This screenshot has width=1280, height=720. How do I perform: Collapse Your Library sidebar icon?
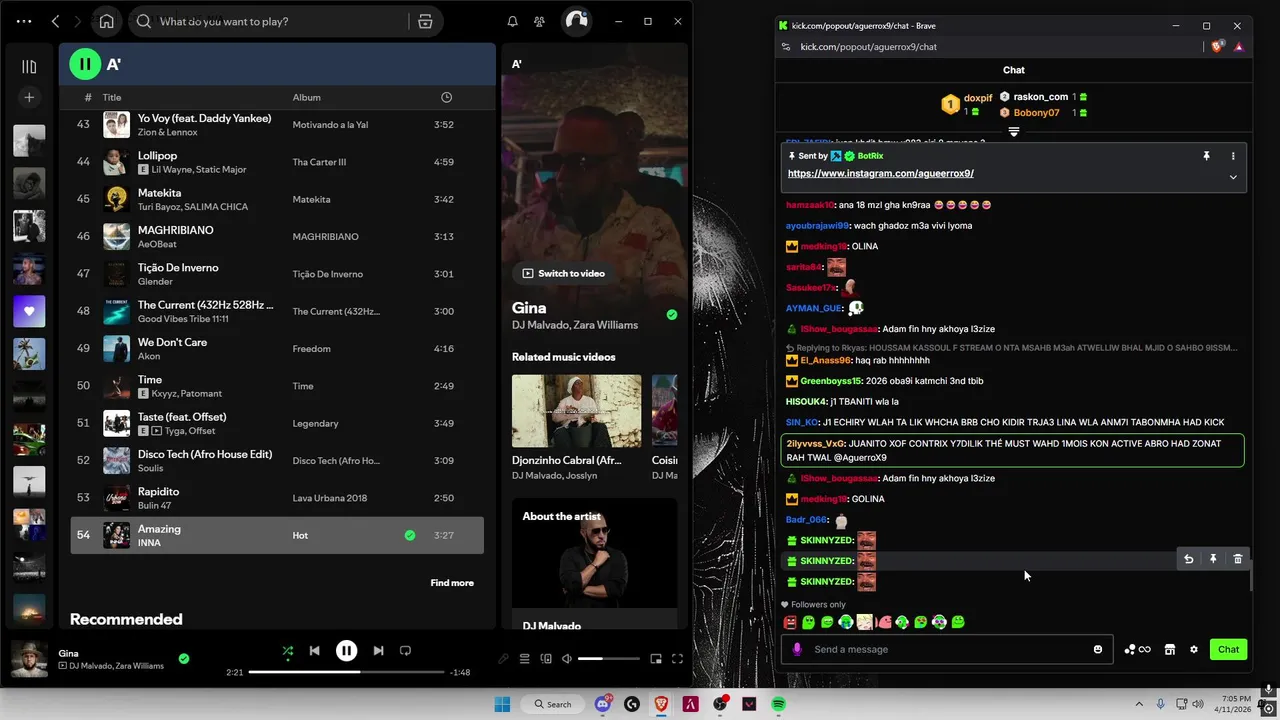tap(29, 66)
